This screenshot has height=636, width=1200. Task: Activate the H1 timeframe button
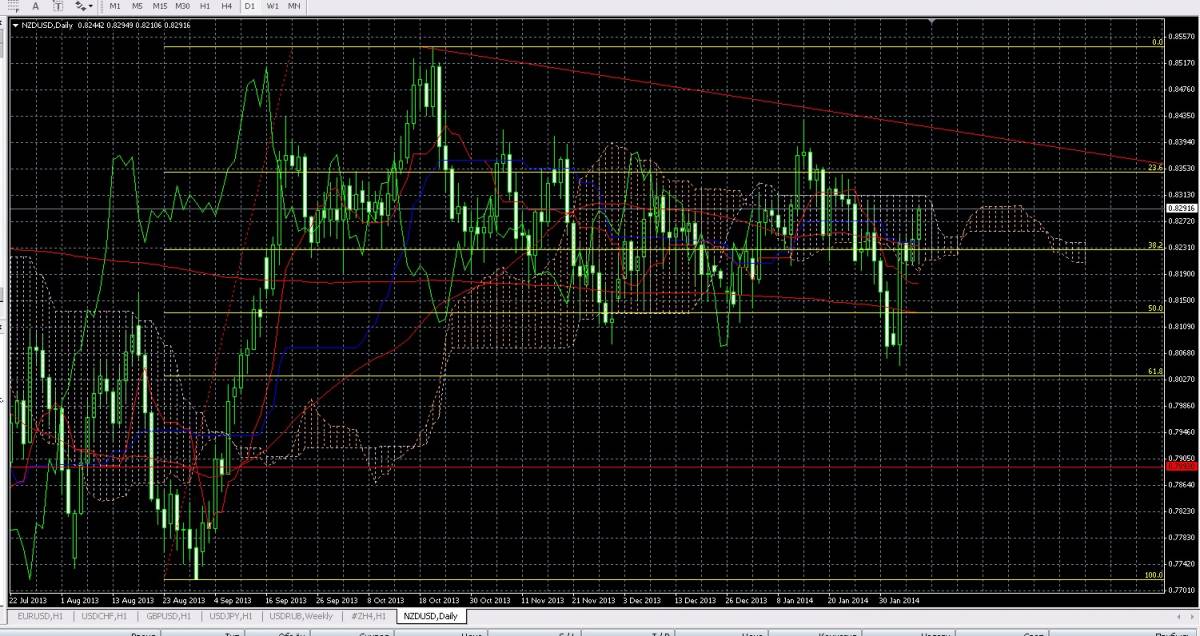click(x=206, y=6)
